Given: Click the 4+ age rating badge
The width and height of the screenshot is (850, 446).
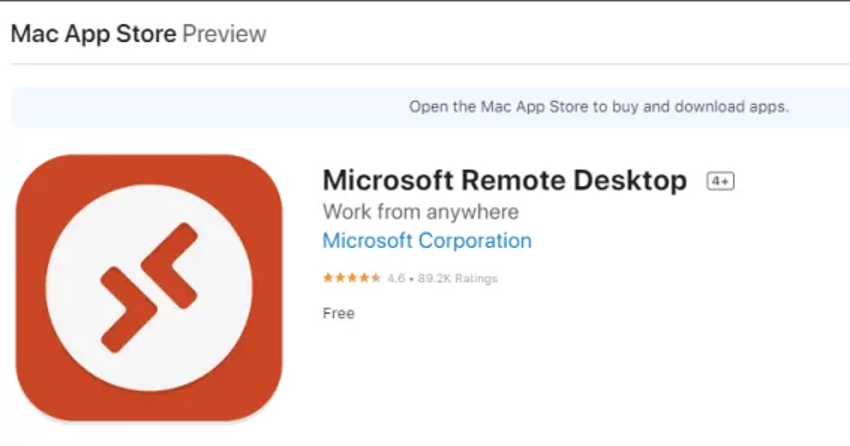Looking at the screenshot, I should pyautogui.click(x=720, y=181).
